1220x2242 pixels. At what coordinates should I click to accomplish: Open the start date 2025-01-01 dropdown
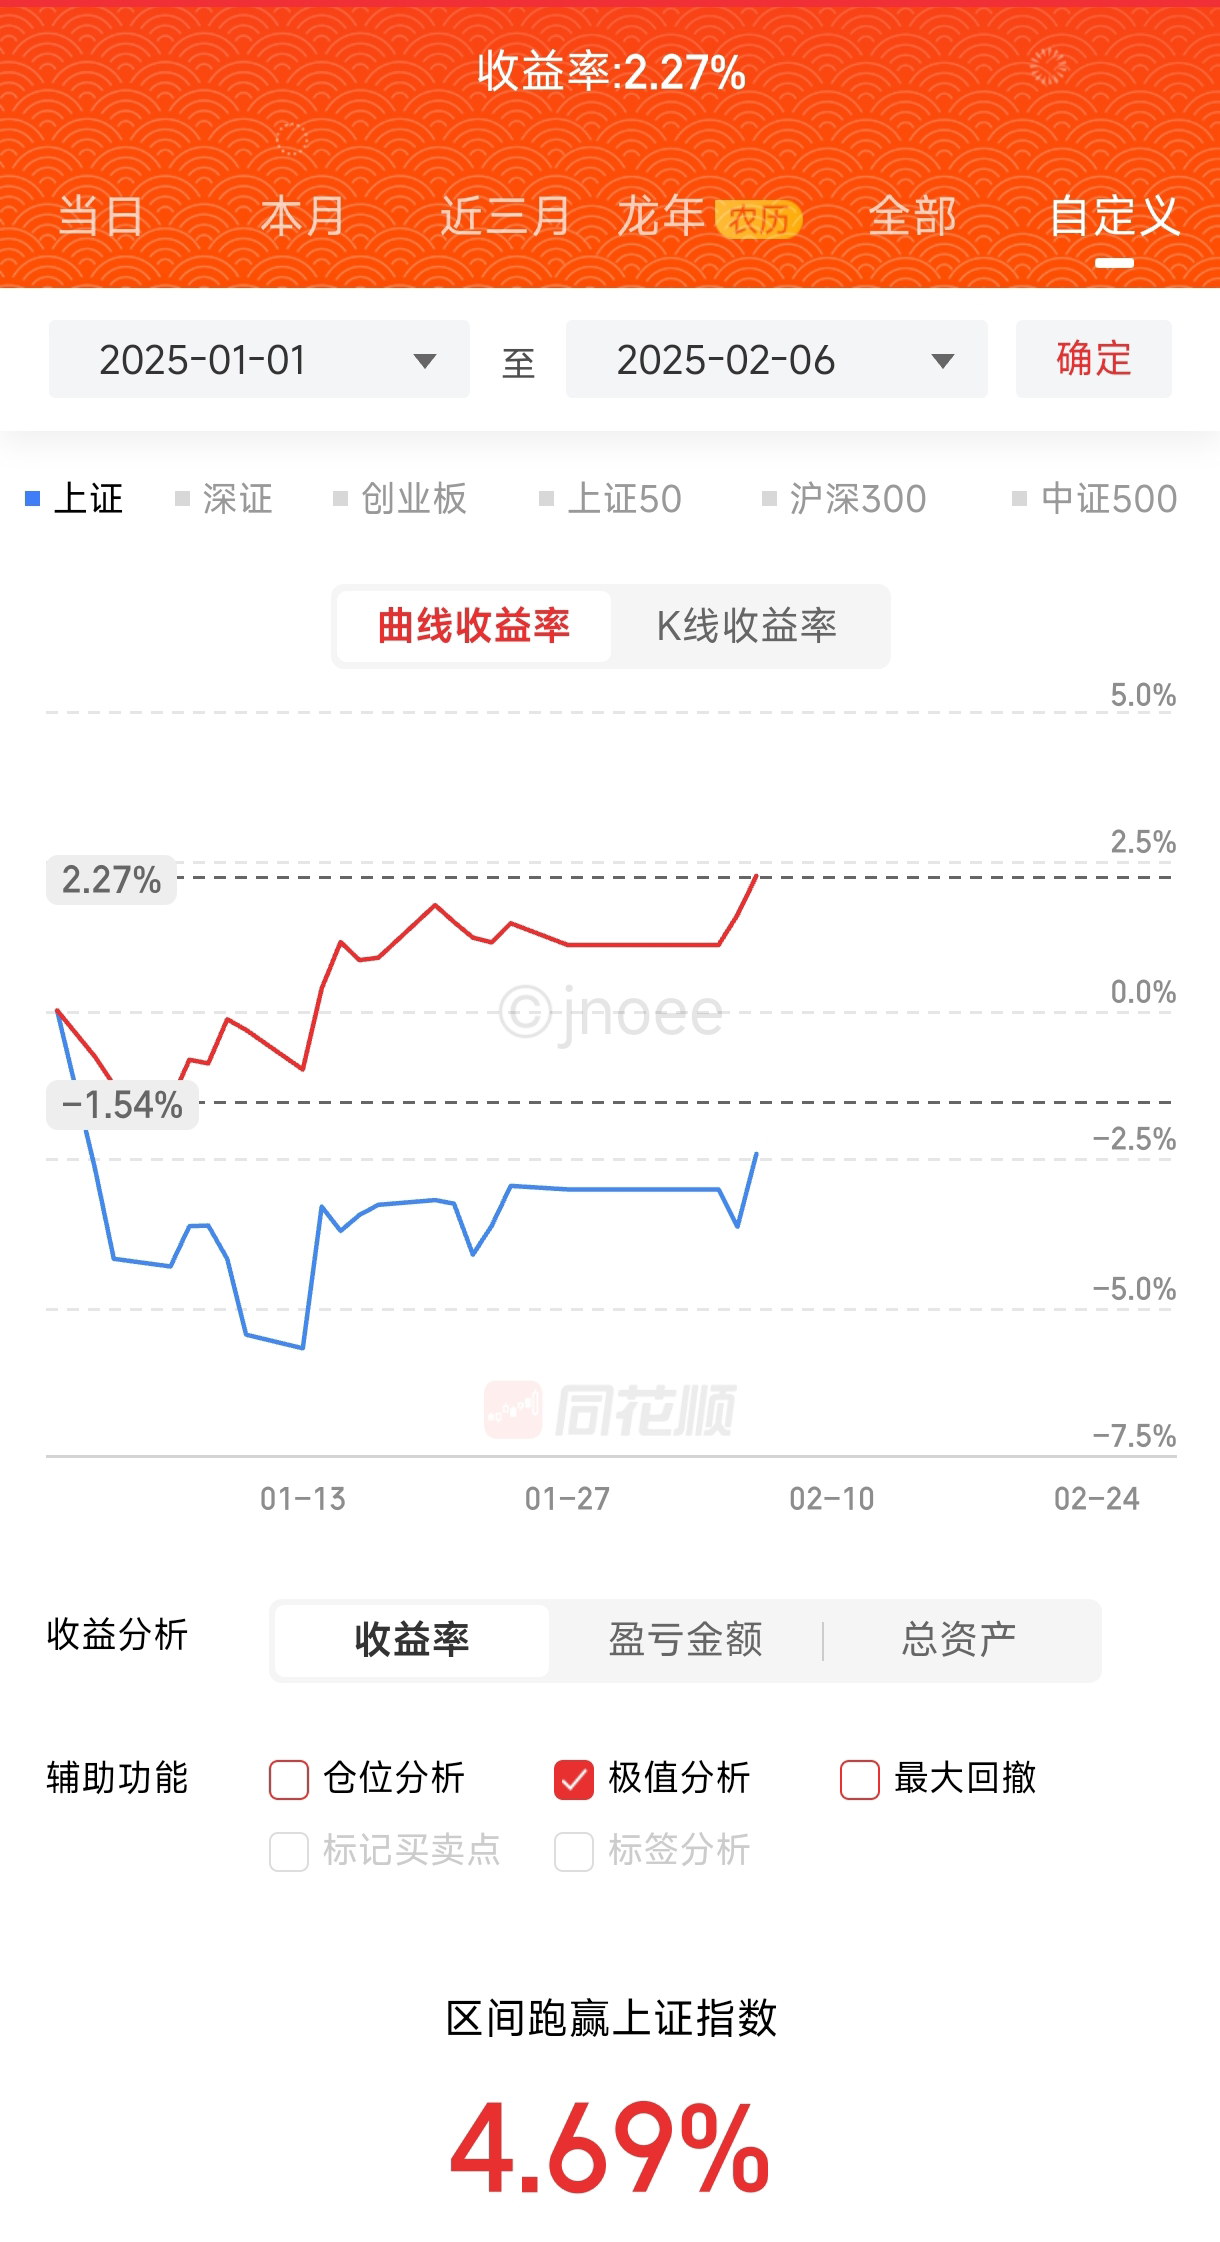[259, 360]
